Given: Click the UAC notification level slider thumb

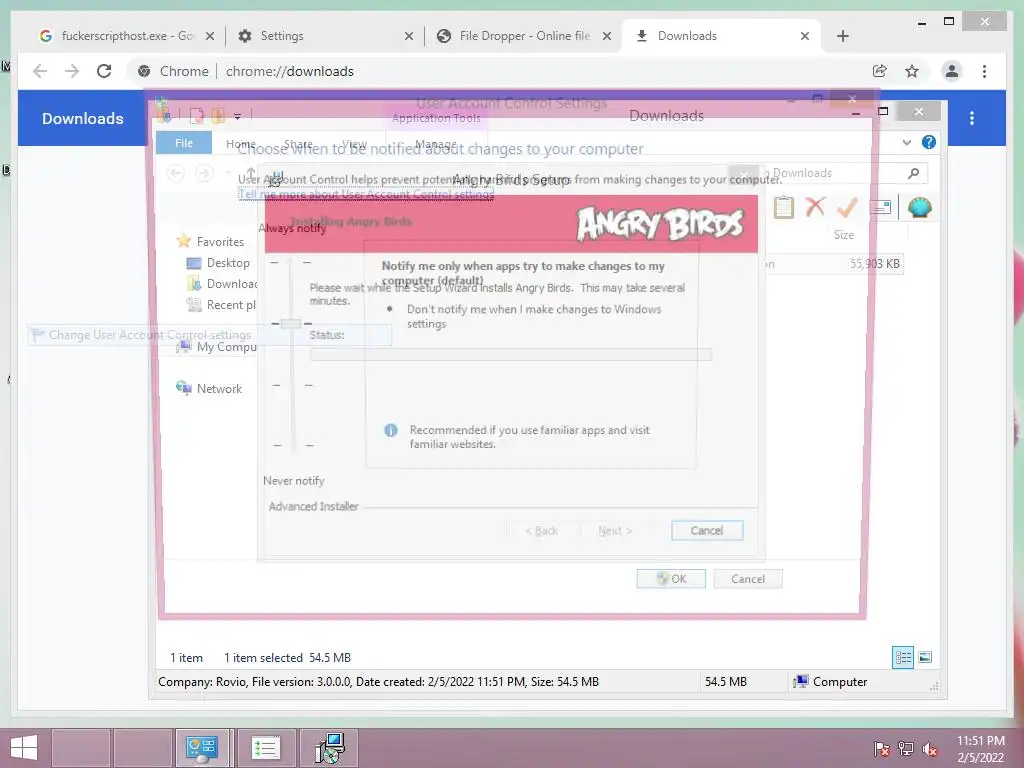Looking at the screenshot, I should point(291,323).
